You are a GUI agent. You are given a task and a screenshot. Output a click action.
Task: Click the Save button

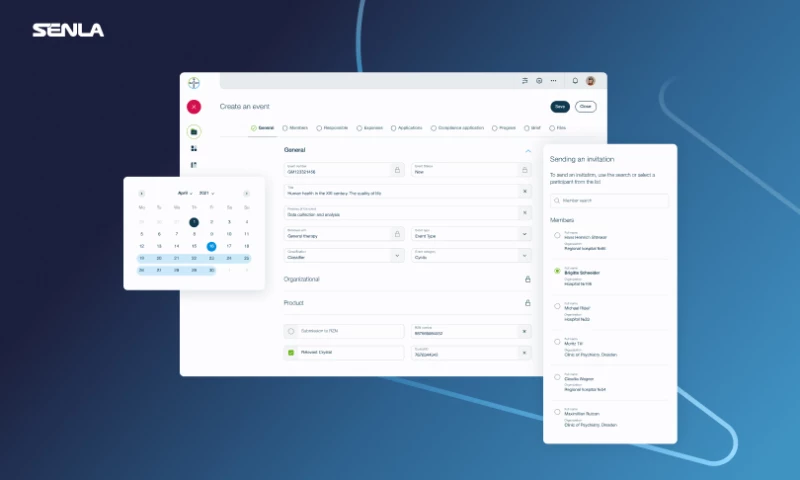click(x=560, y=107)
